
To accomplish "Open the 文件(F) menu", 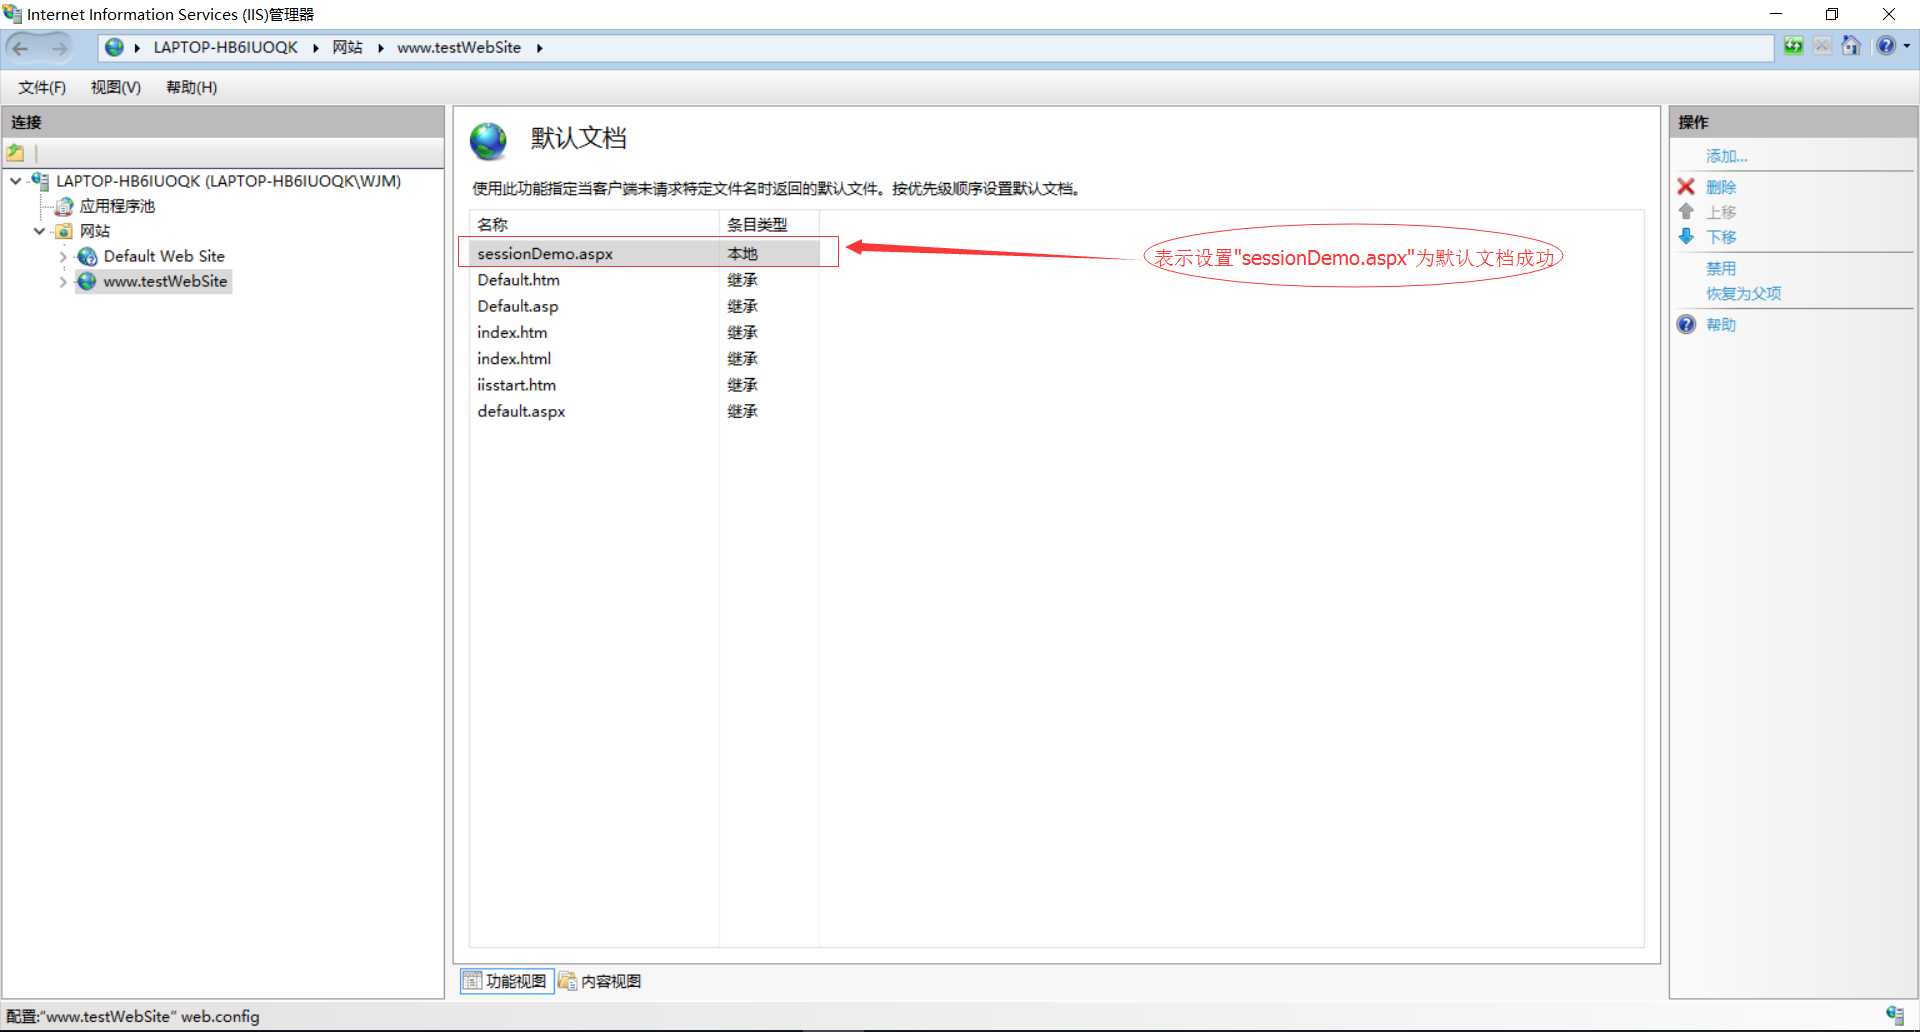I will coord(42,88).
